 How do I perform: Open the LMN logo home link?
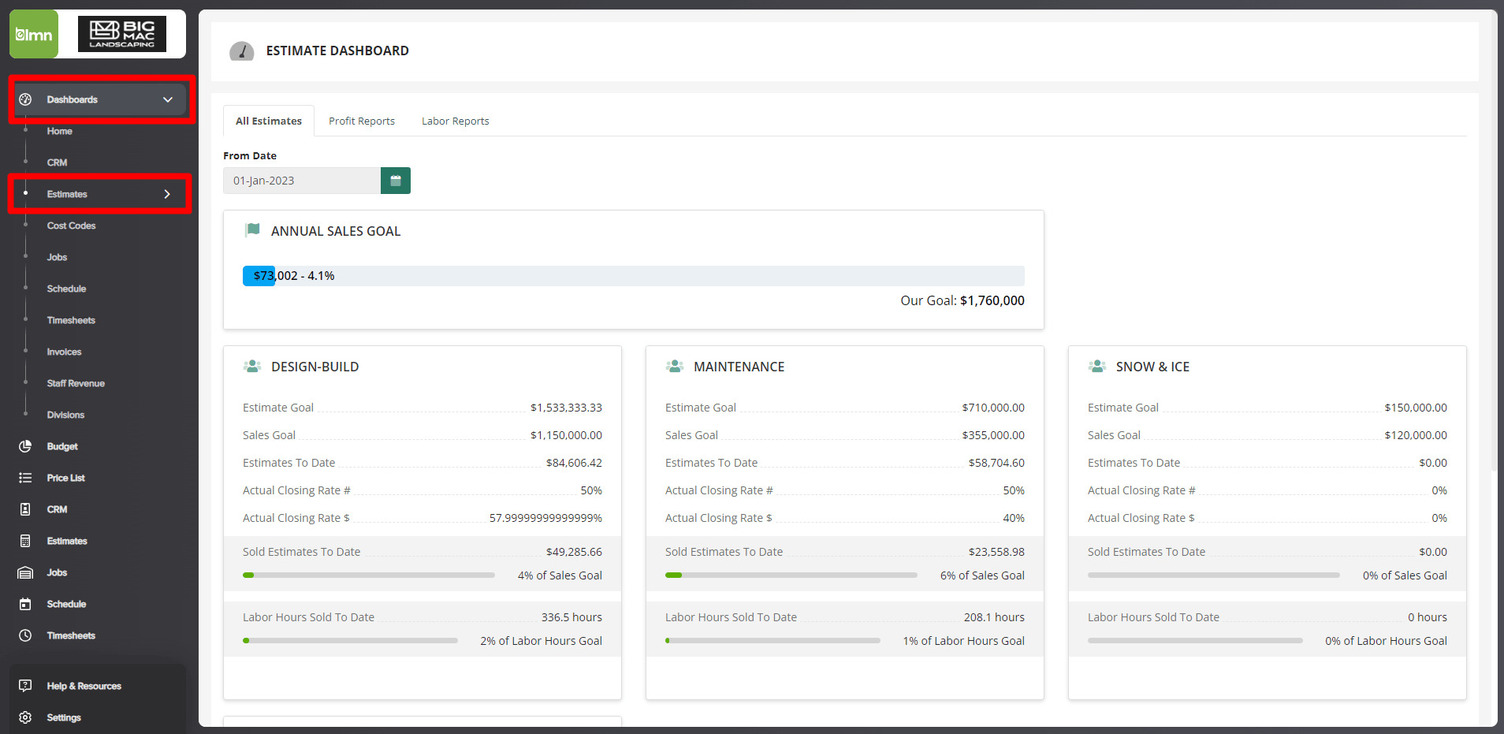pos(33,33)
